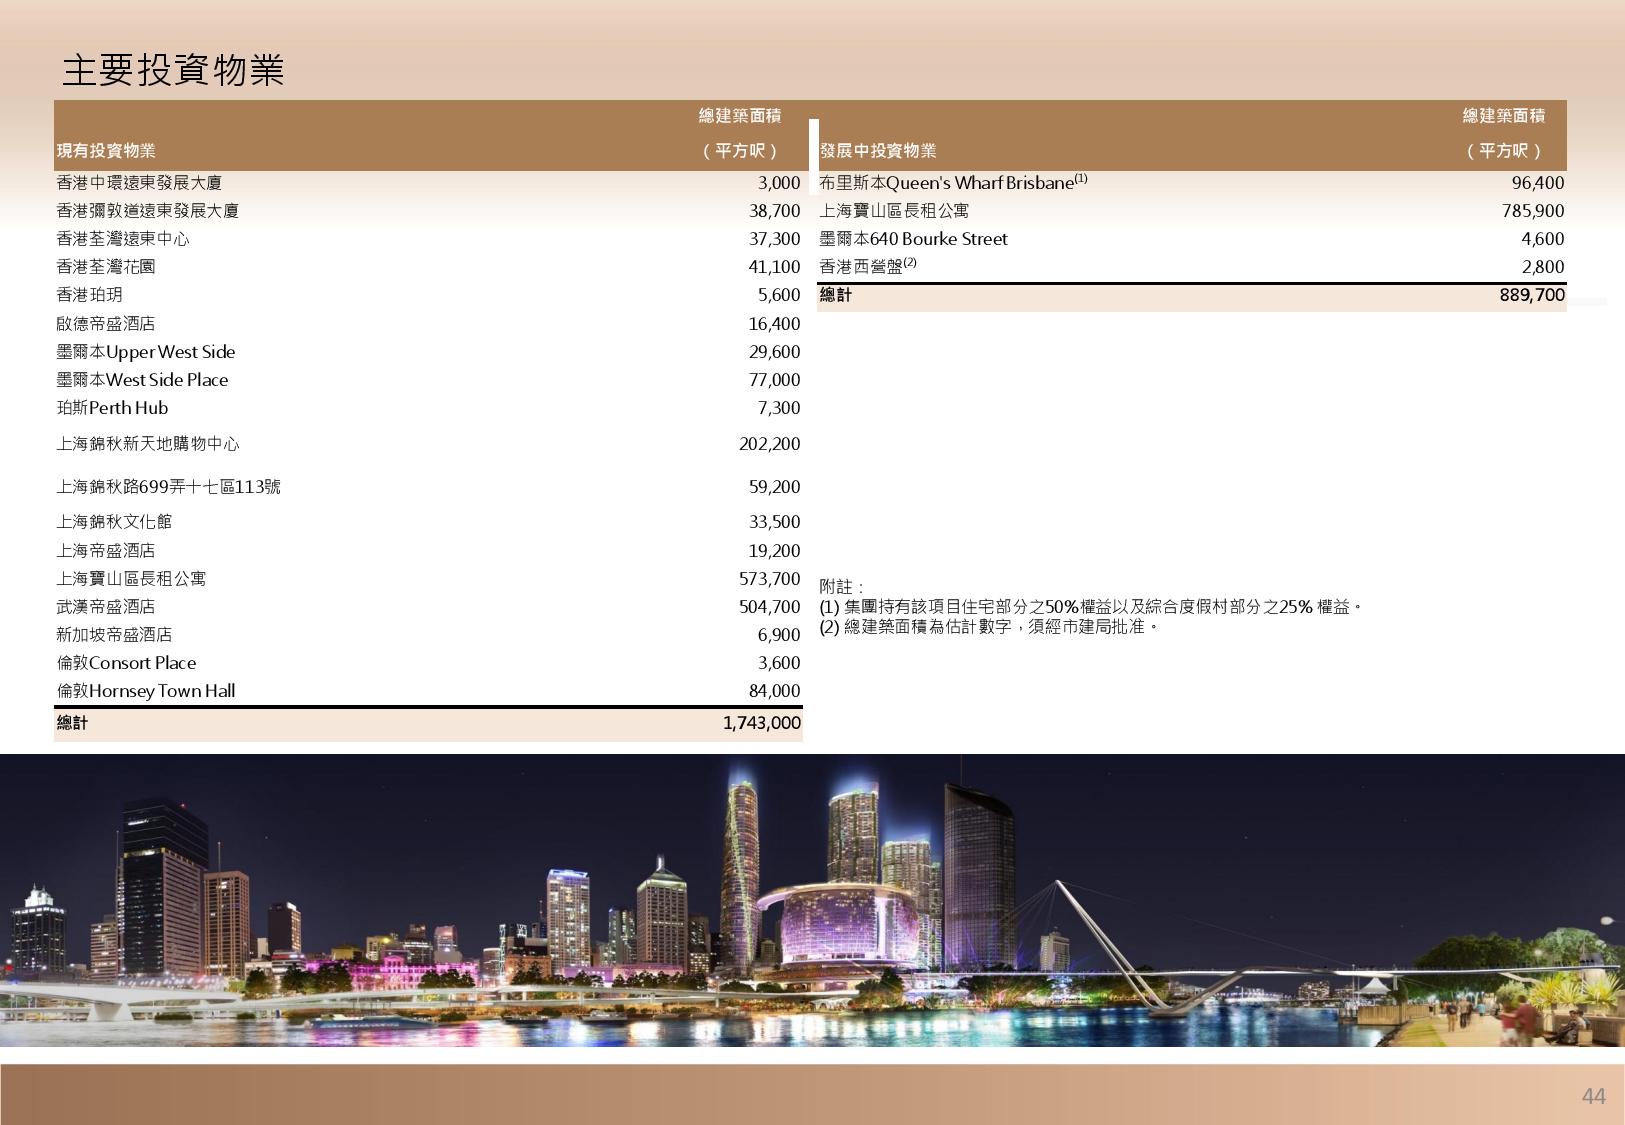Click the Brisbane night skyline image
1625x1125 pixels.
[812, 900]
